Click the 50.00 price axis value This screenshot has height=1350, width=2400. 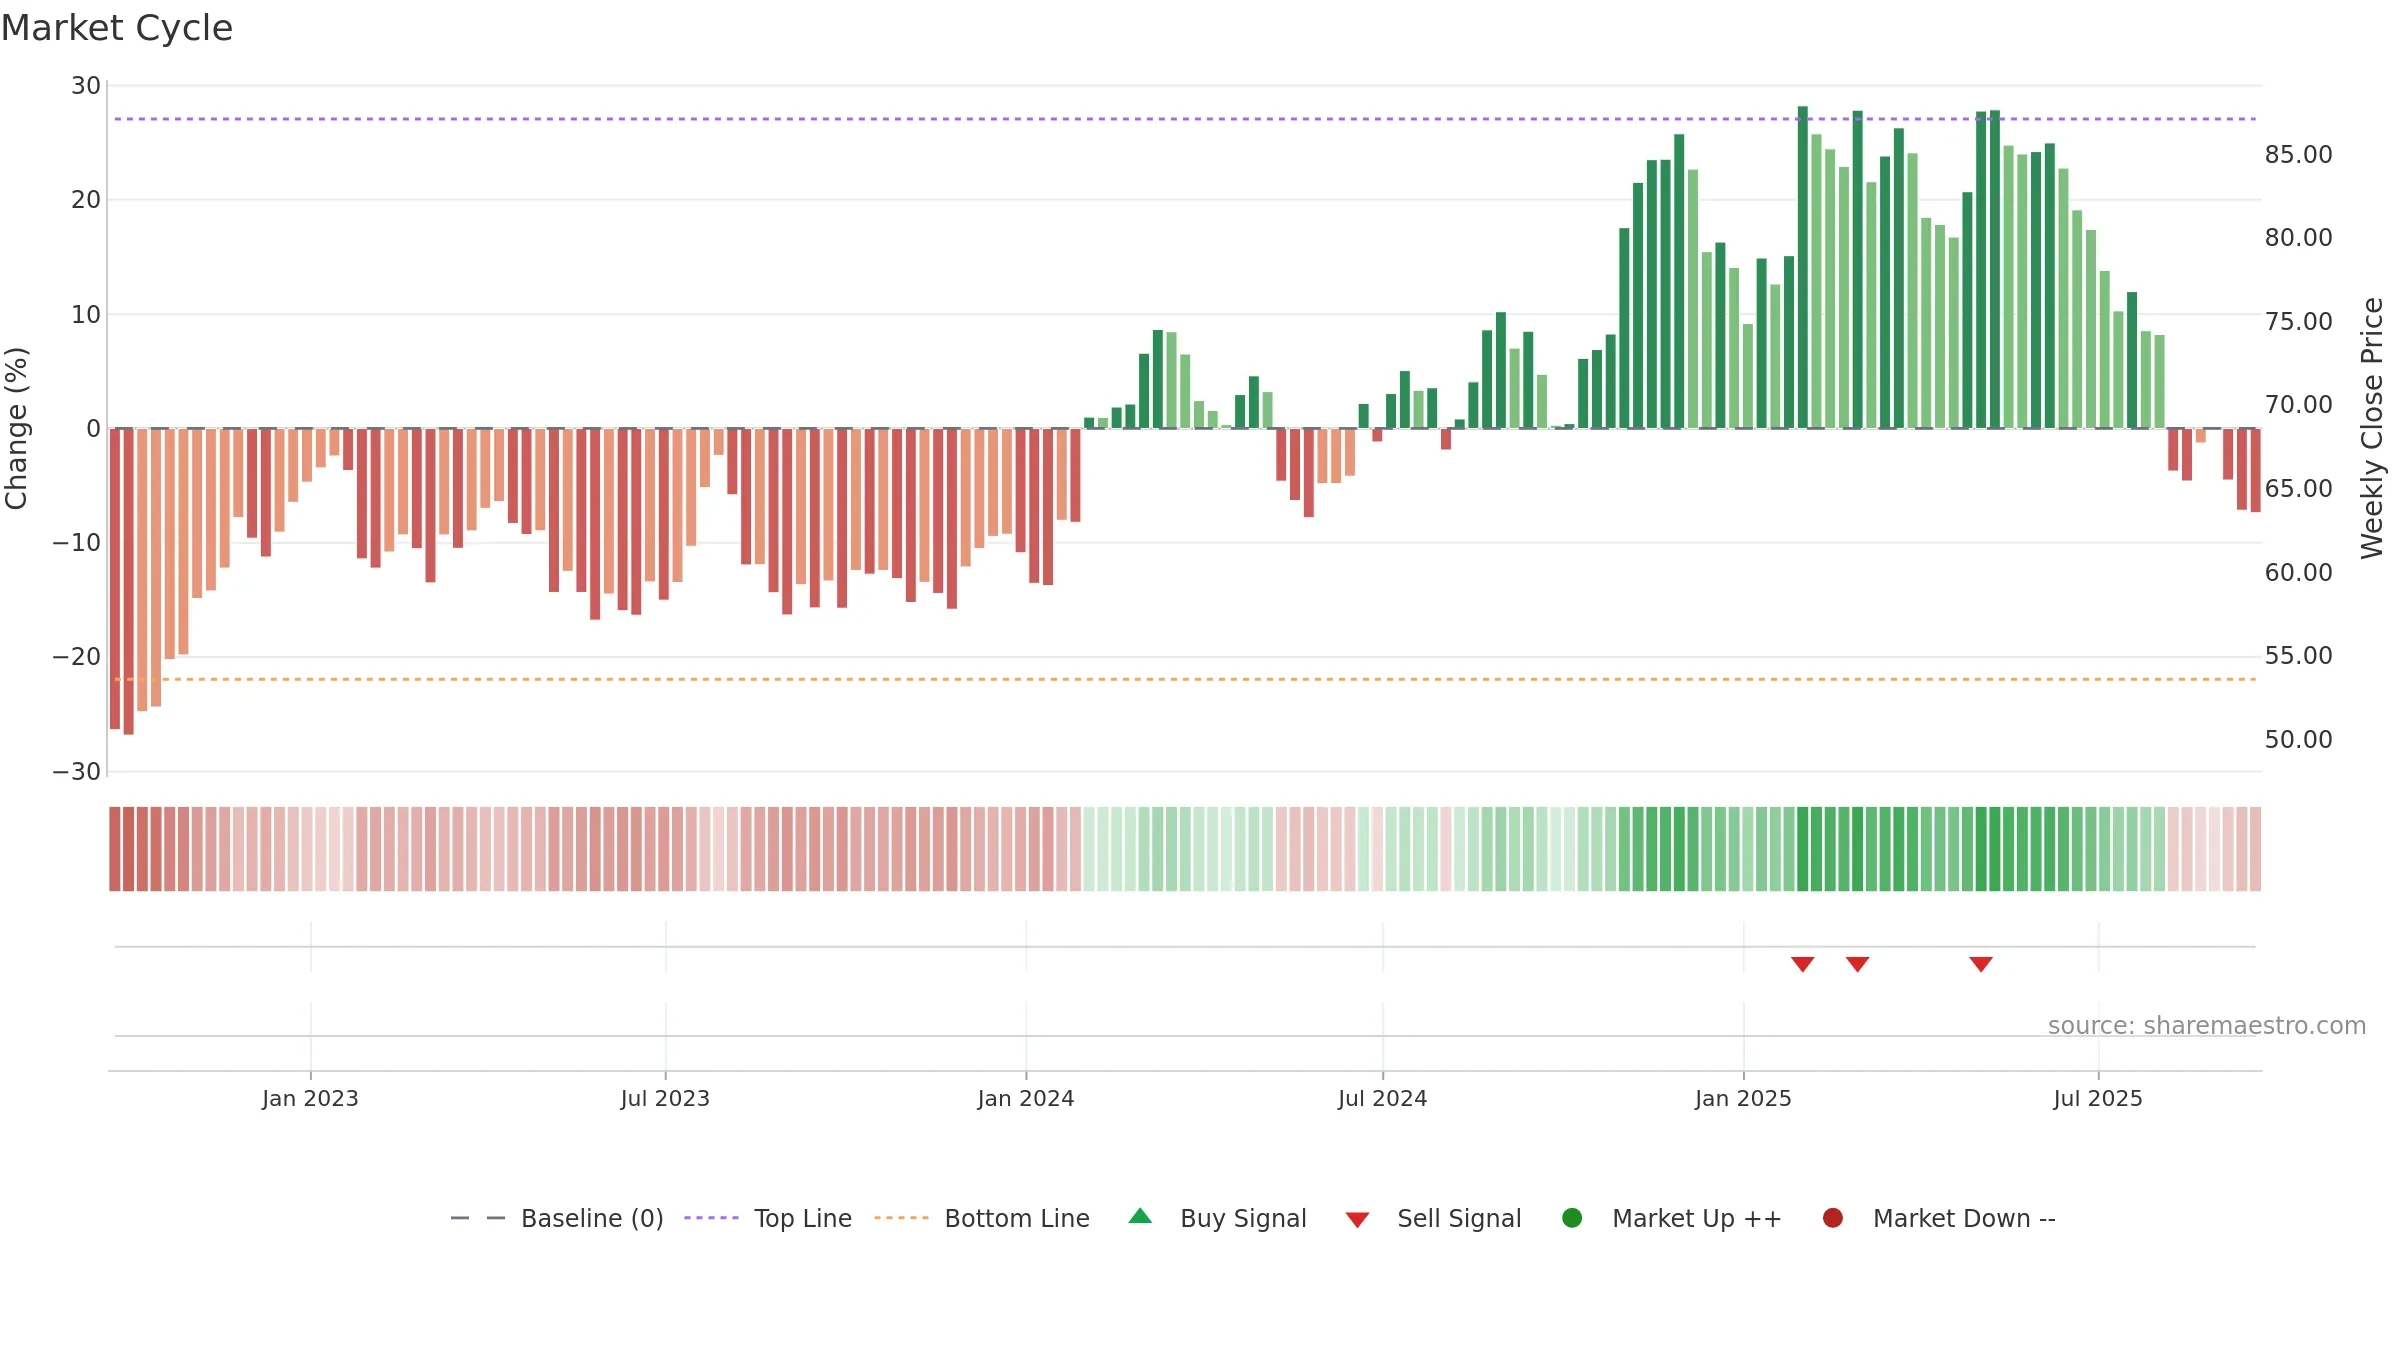pyautogui.click(x=2298, y=739)
